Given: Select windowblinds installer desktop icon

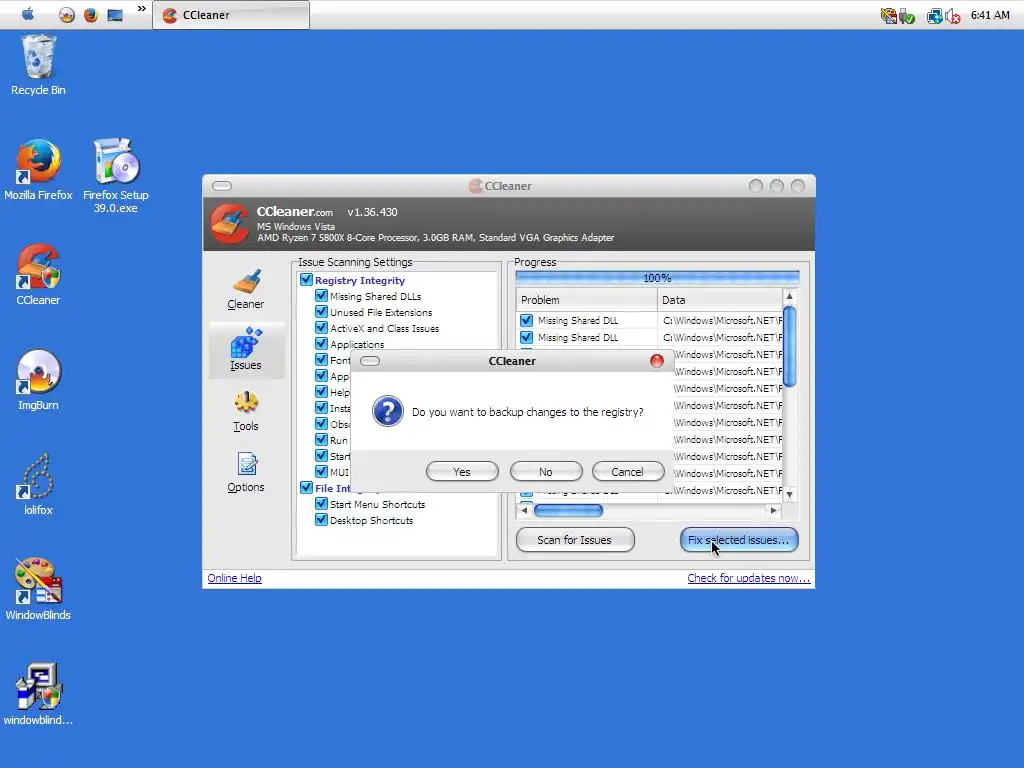Looking at the screenshot, I should 38,694.
